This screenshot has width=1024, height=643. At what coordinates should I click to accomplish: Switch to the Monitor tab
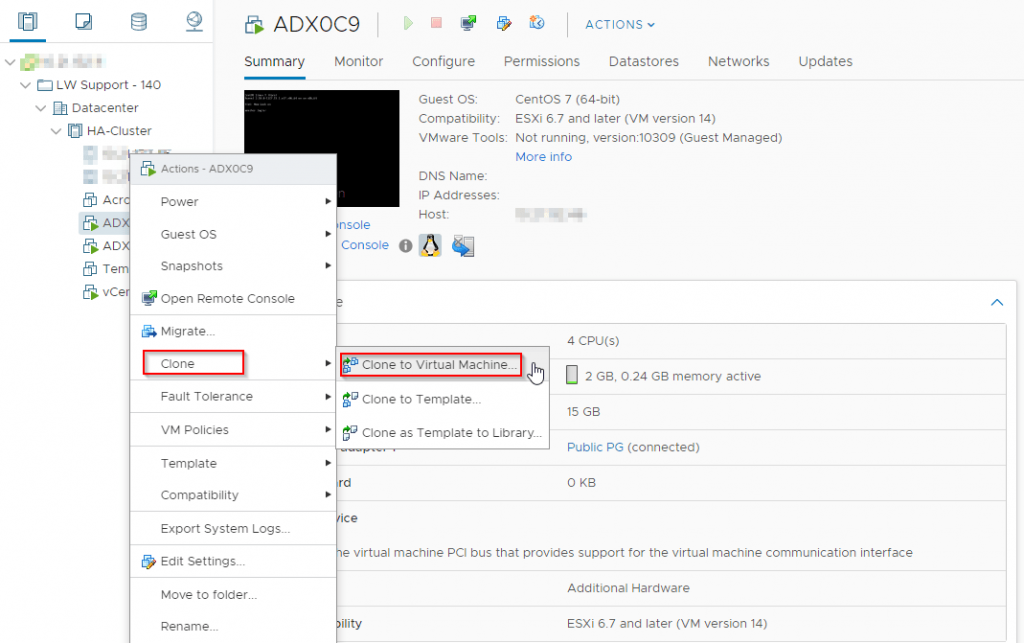click(358, 61)
